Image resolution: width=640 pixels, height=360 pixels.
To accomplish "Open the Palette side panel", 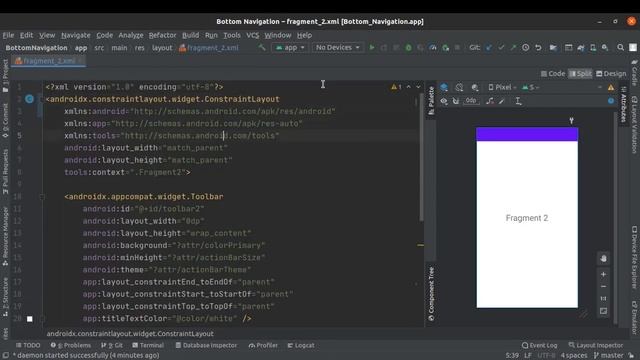I will click(x=431, y=100).
